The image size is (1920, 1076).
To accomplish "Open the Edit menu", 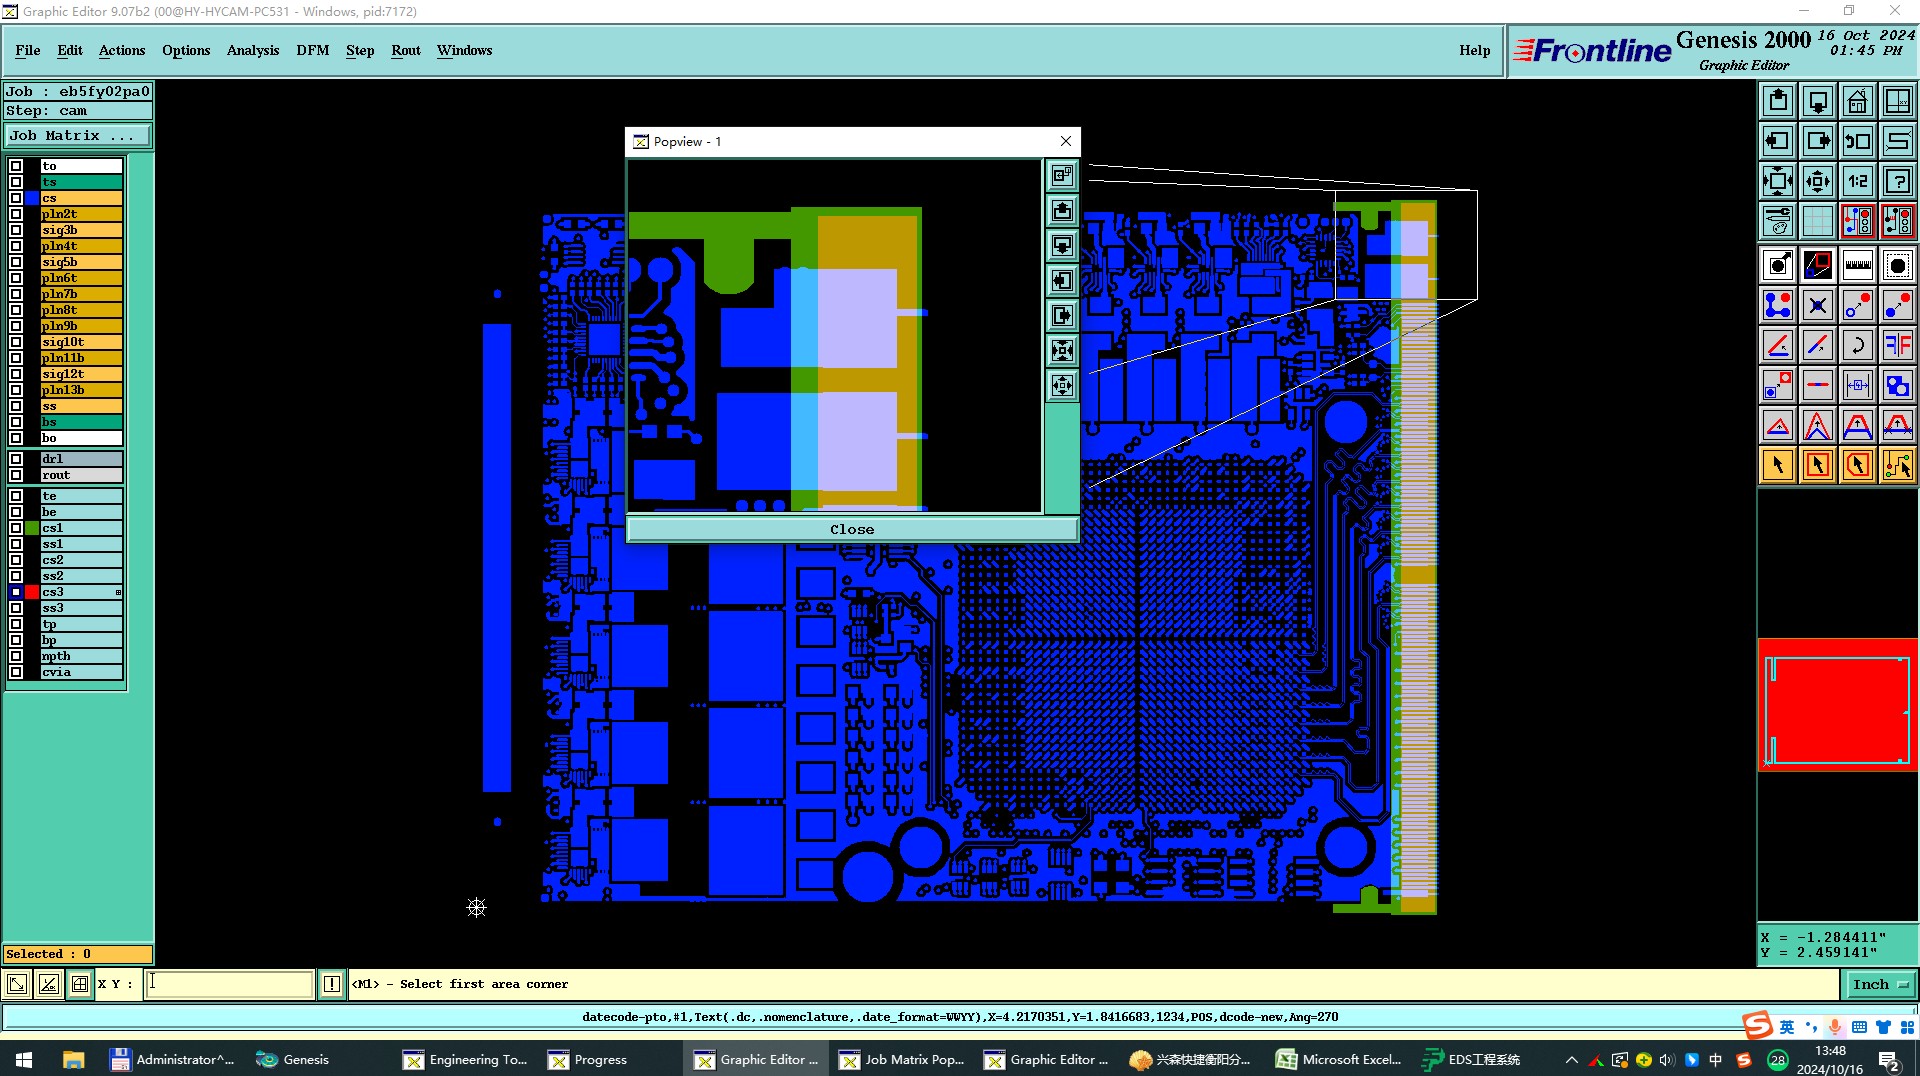I will [70, 51].
